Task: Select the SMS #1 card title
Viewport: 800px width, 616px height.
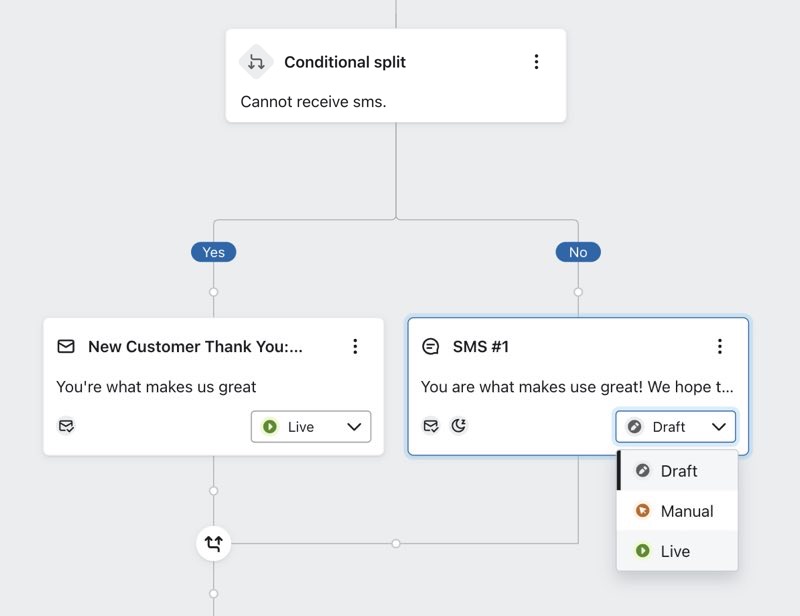Action: [481, 346]
